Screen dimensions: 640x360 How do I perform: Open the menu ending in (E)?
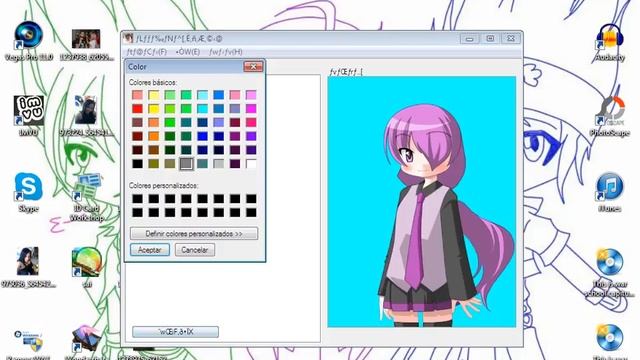tap(188, 52)
